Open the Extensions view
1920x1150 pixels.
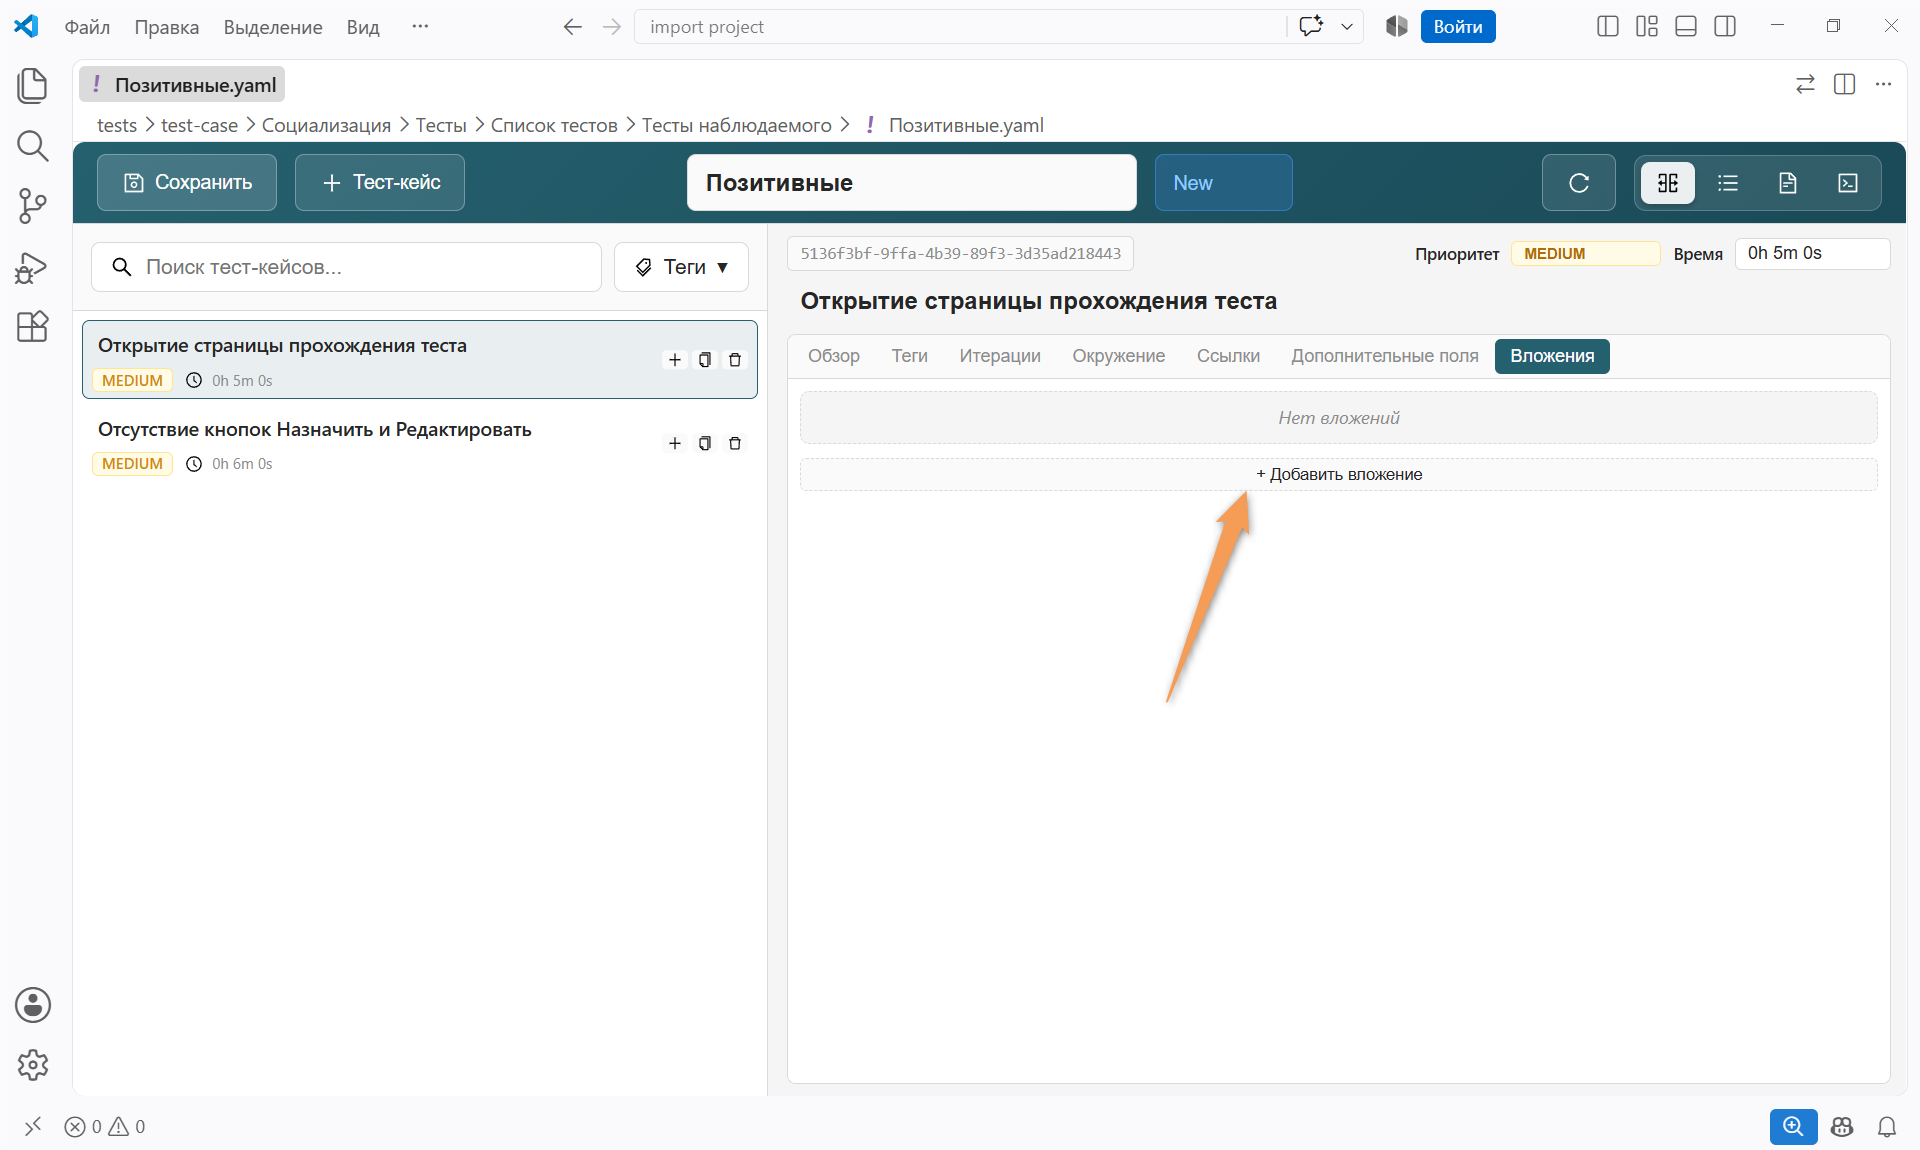(x=32, y=326)
